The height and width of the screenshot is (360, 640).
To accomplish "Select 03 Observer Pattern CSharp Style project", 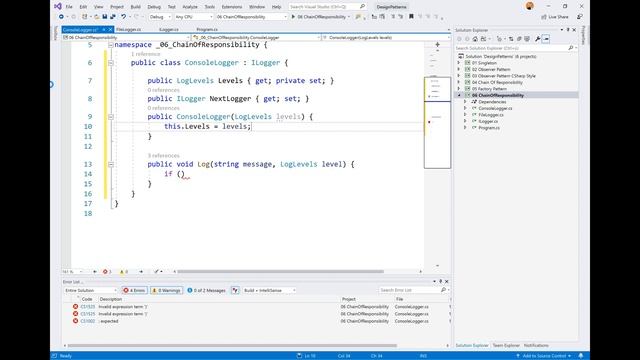I will click(x=504, y=76).
